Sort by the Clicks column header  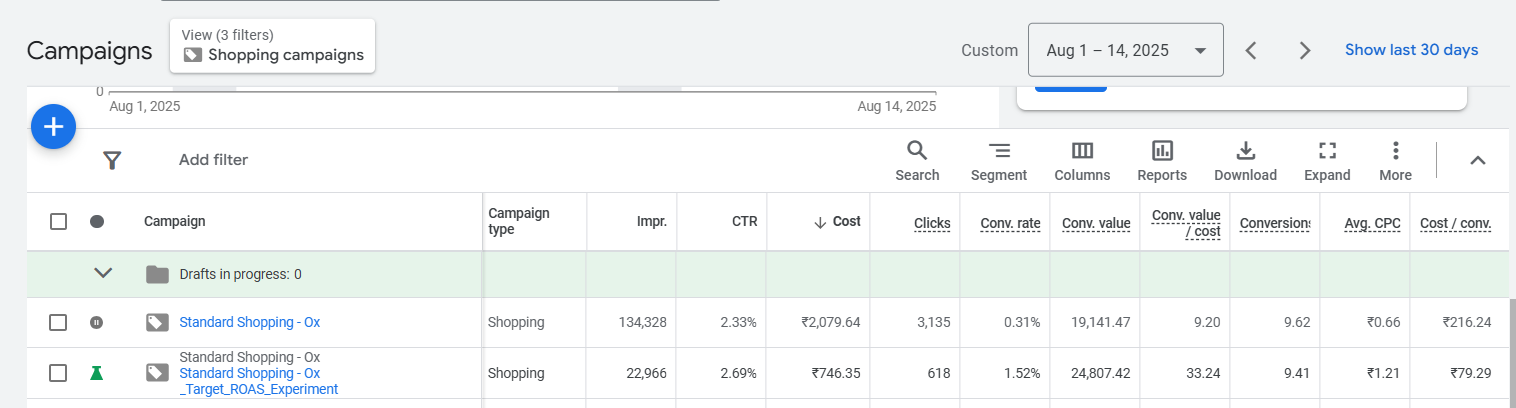click(932, 222)
